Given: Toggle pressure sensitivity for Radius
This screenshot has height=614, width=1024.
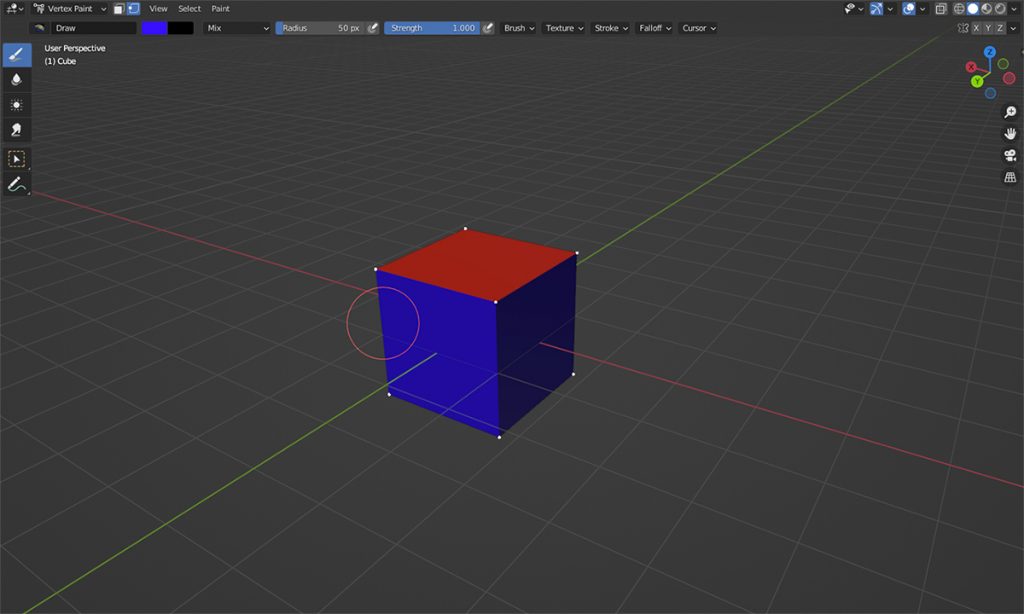Looking at the screenshot, I should point(373,28).
